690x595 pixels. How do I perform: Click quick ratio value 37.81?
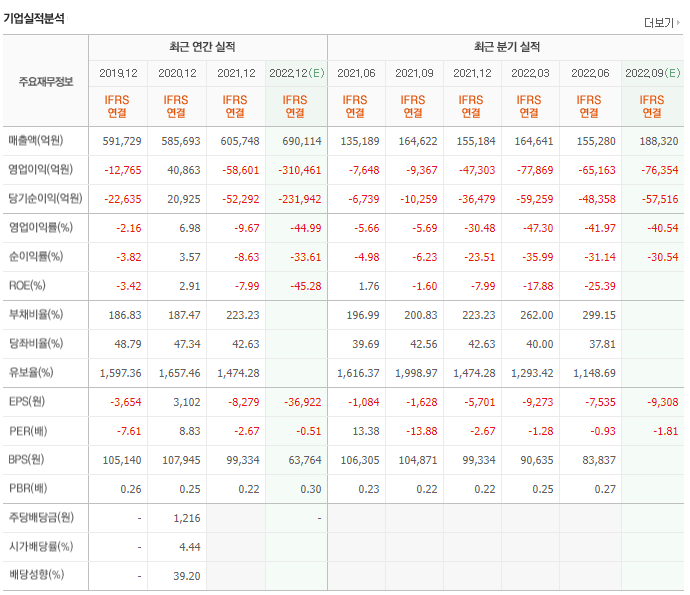(x=602, y=344)
